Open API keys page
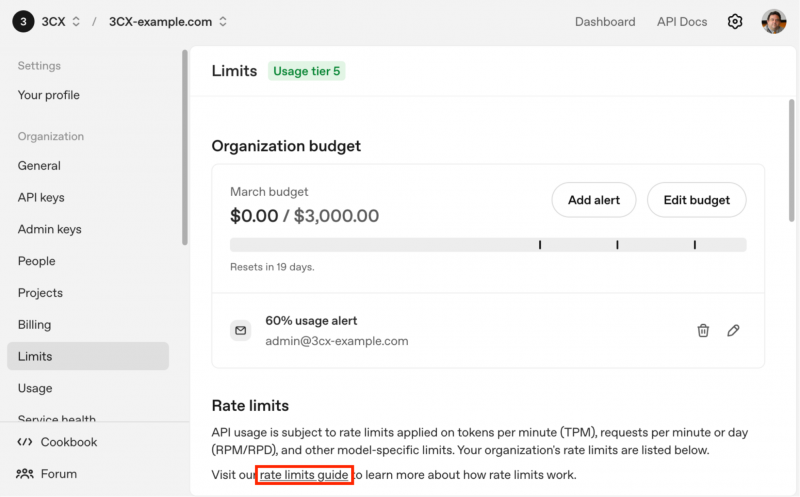The image size is (800, 497). pos(41,197)
